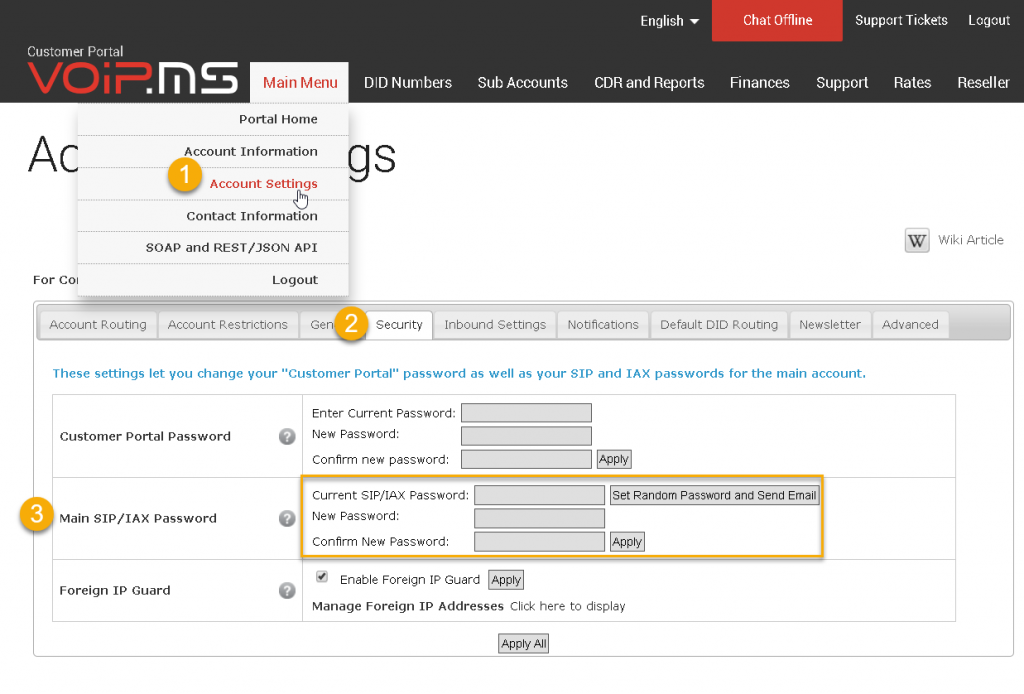This screenshot has height=694, width=1024.
Task: Open the Wiki Article icon
Action: pyautogui.click(x=916, y=240)
